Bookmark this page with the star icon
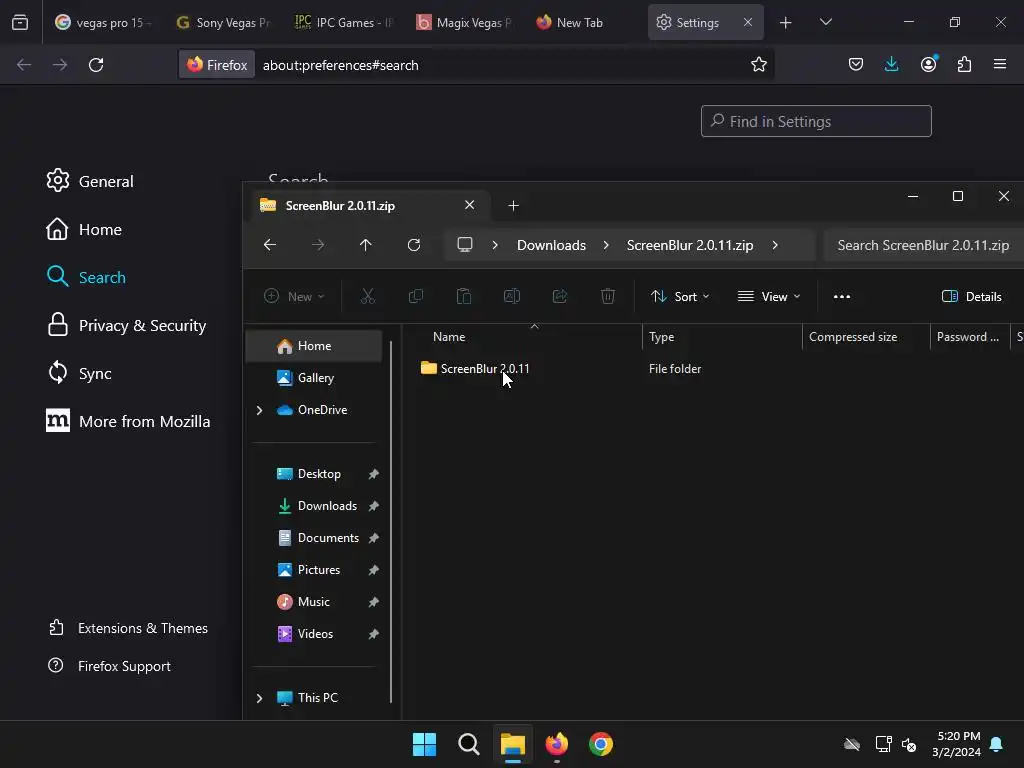Viewport: 1024px width, 768px height. tap(758, 65)
